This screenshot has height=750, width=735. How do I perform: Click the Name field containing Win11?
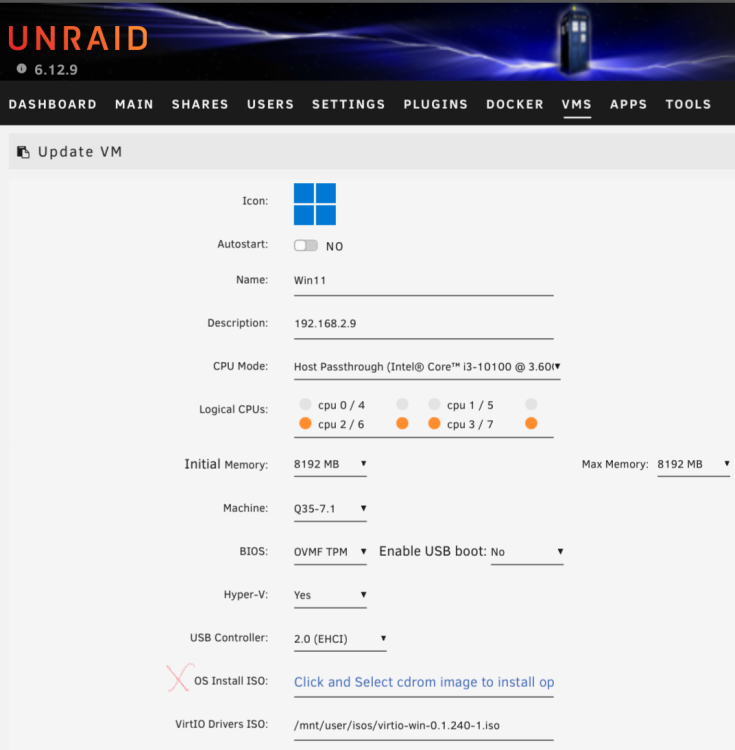[x=424, y=281]
